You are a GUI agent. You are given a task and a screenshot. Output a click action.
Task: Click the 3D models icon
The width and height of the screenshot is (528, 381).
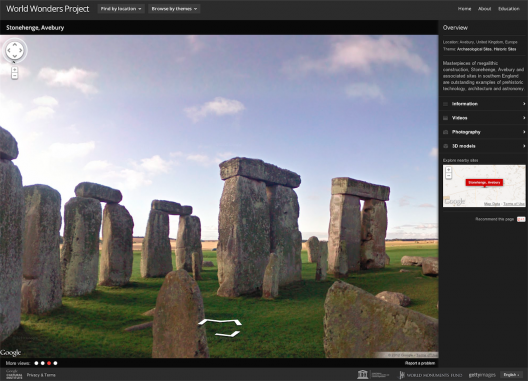click(445, 146)
